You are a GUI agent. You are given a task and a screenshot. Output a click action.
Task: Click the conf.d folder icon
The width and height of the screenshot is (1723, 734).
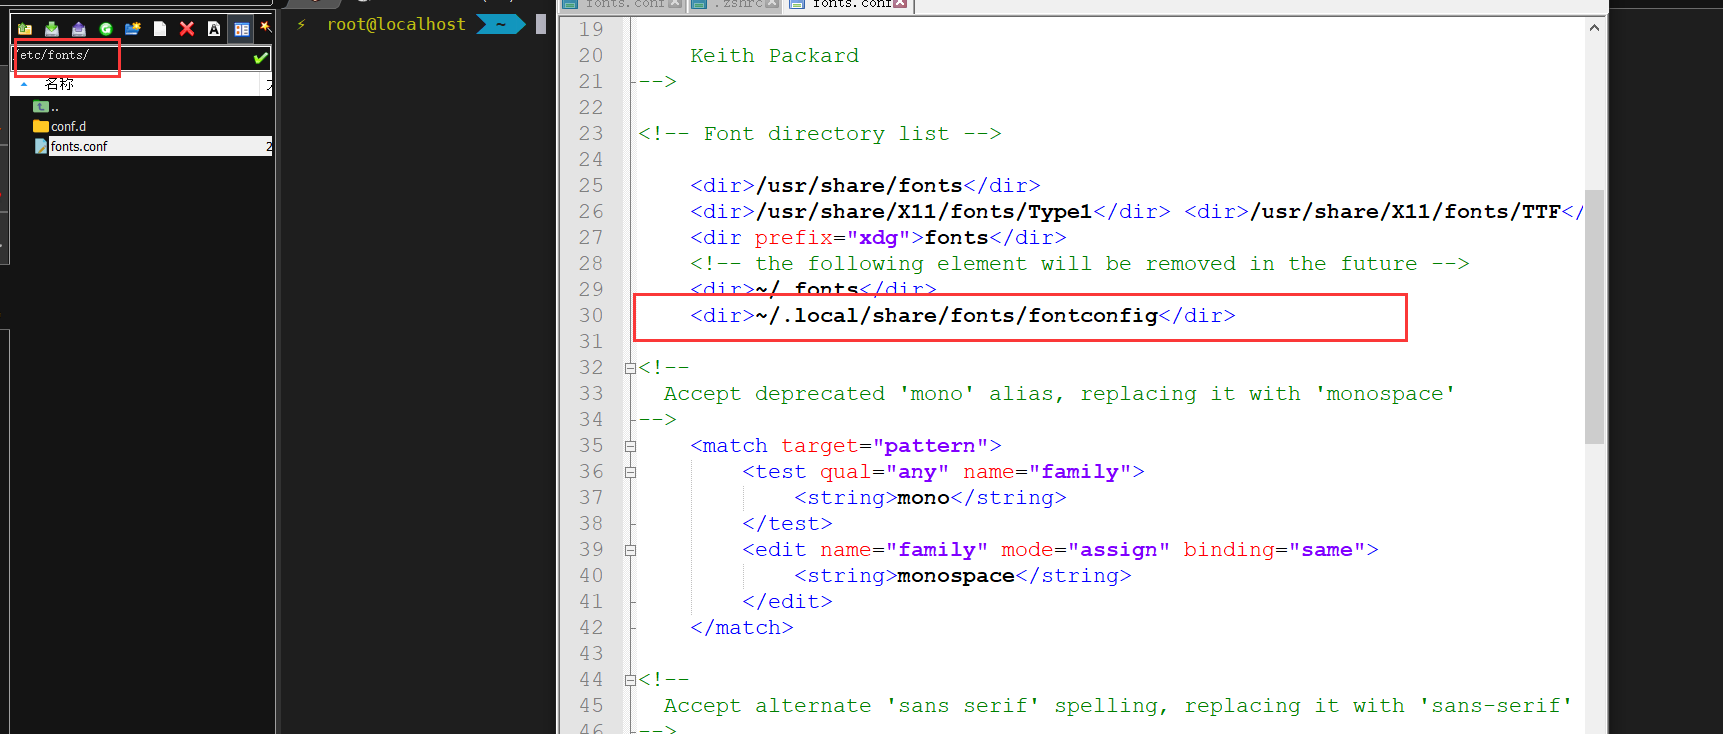pyautogui.click(x=41, y=126)
